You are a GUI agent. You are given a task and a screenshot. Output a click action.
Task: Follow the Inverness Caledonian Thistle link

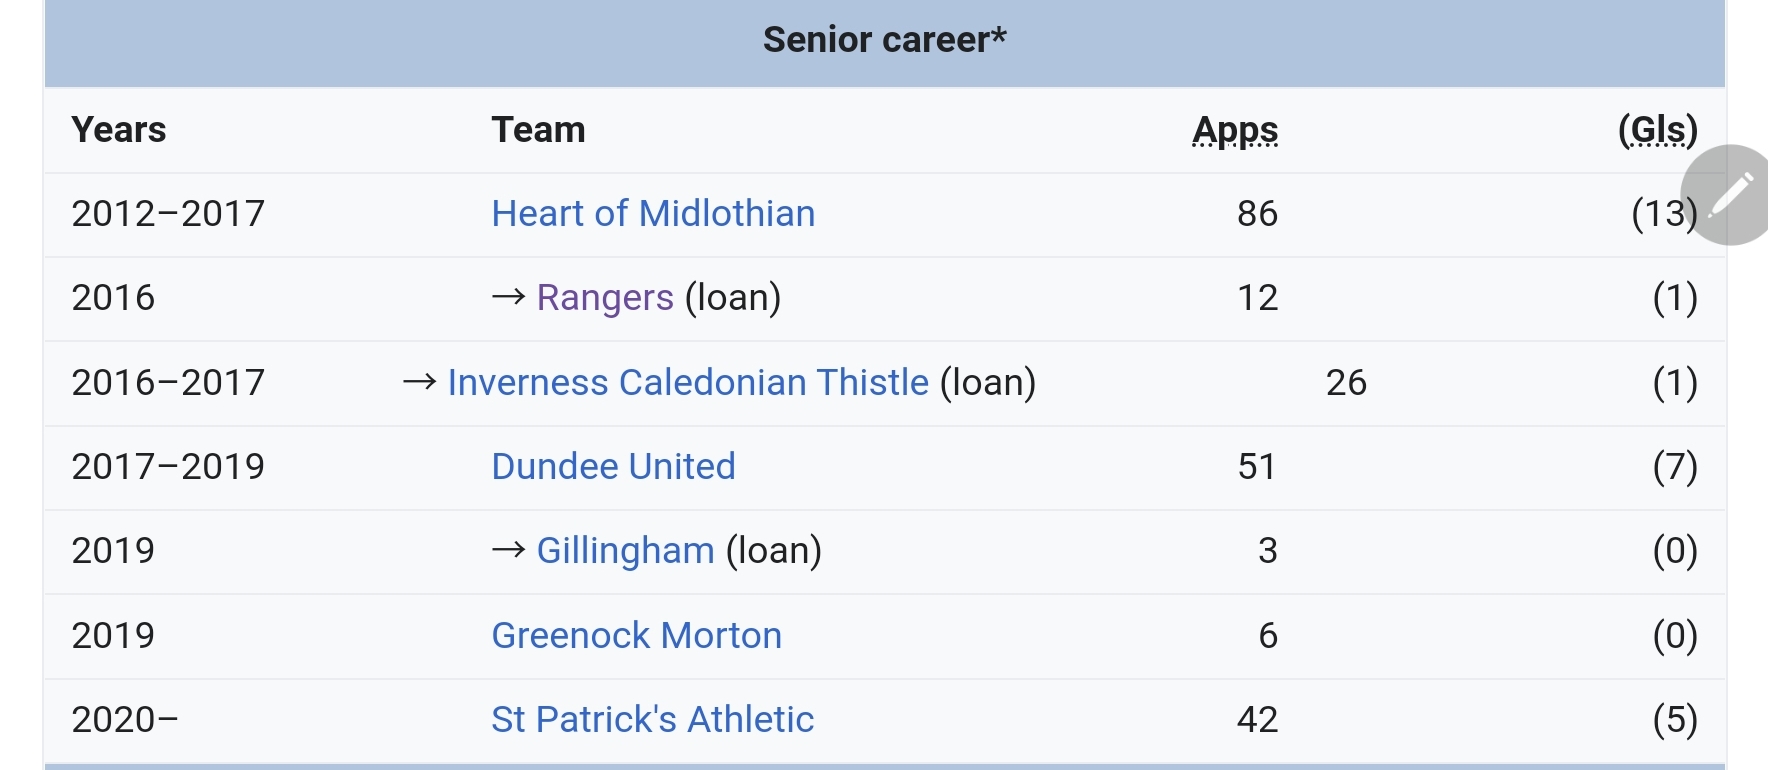[688, 383]
